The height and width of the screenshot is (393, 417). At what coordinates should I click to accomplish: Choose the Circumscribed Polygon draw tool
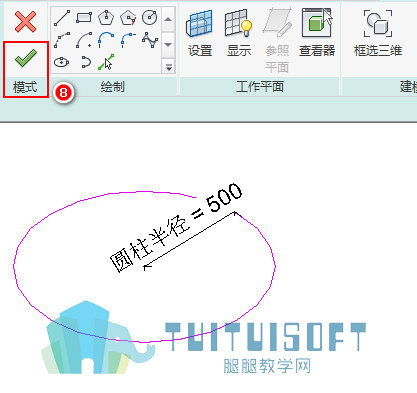coord(128,18)
